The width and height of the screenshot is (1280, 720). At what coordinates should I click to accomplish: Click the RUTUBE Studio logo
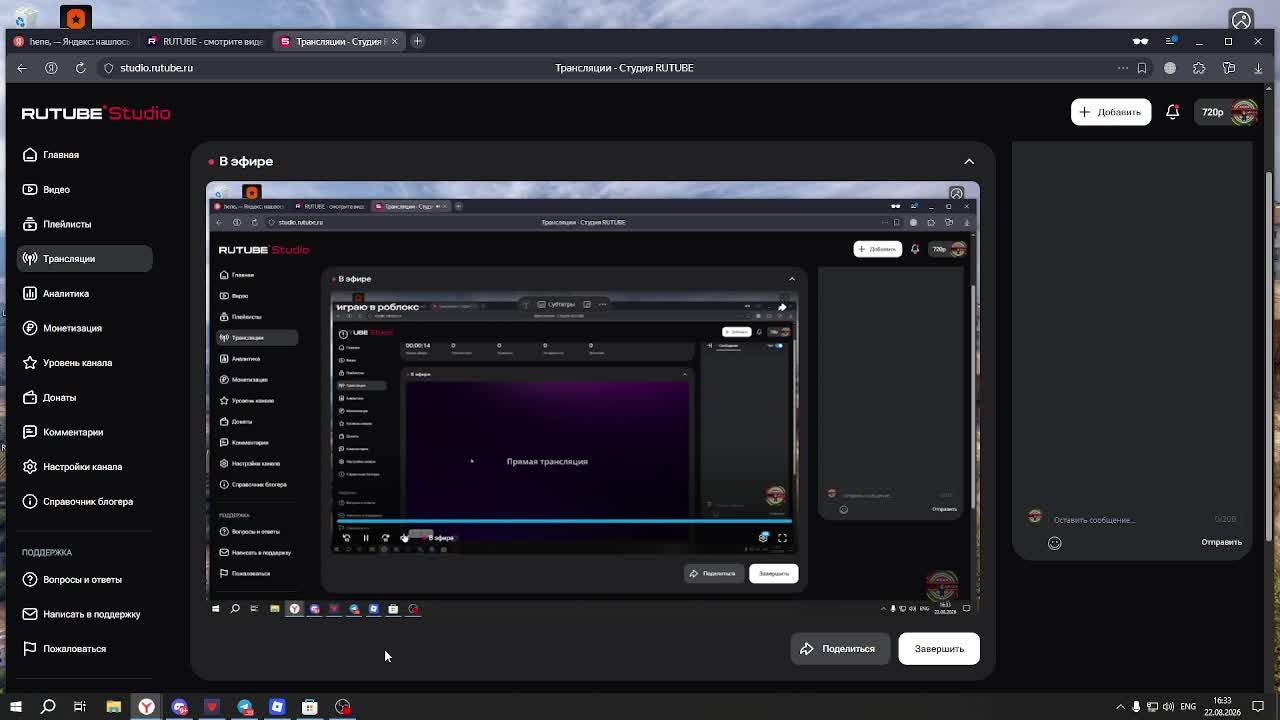coord(96,113)
